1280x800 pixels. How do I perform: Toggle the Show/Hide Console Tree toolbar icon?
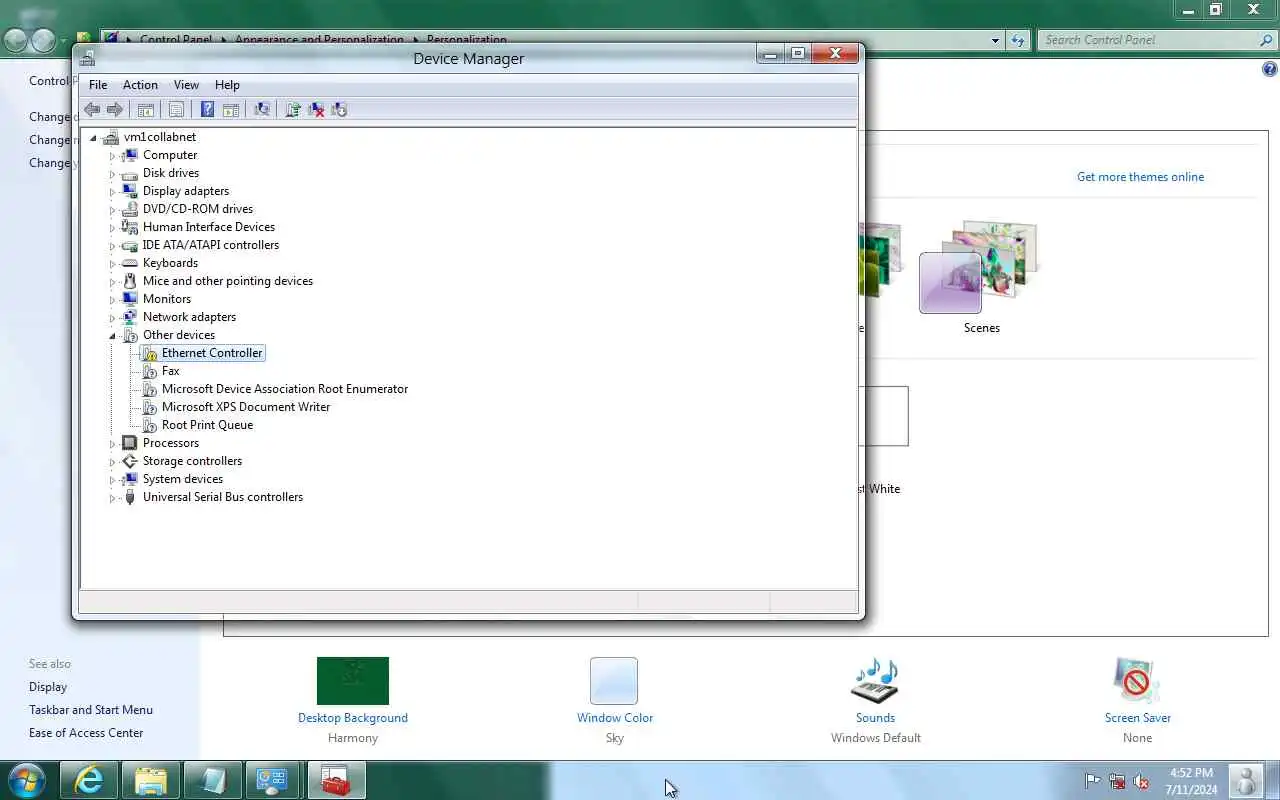pos(146,110)
